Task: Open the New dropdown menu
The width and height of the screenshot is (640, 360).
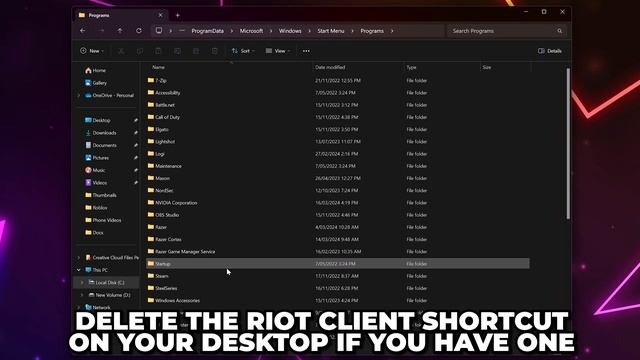Action: pos(92,51)
